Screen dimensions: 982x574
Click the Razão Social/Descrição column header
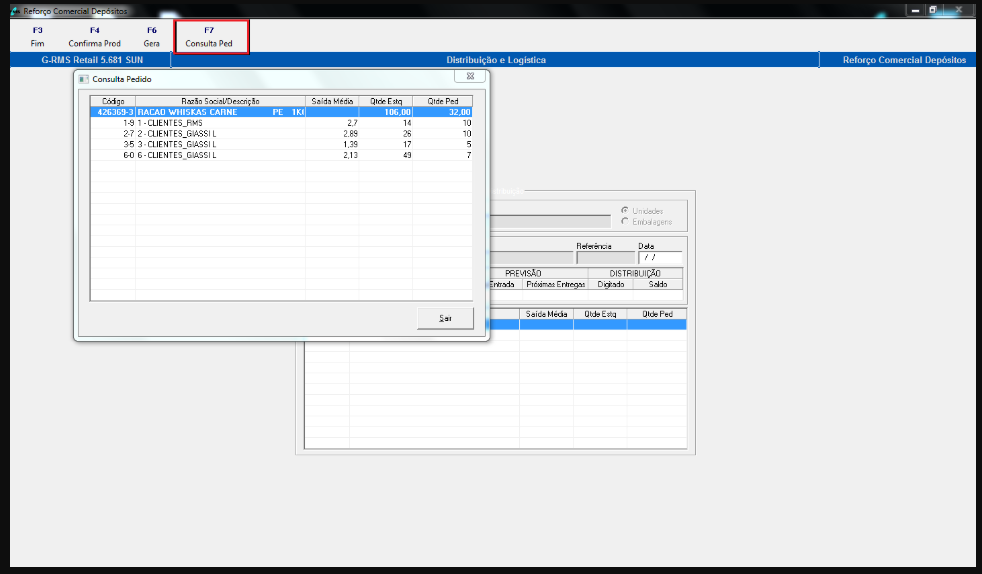coord(220,101)
